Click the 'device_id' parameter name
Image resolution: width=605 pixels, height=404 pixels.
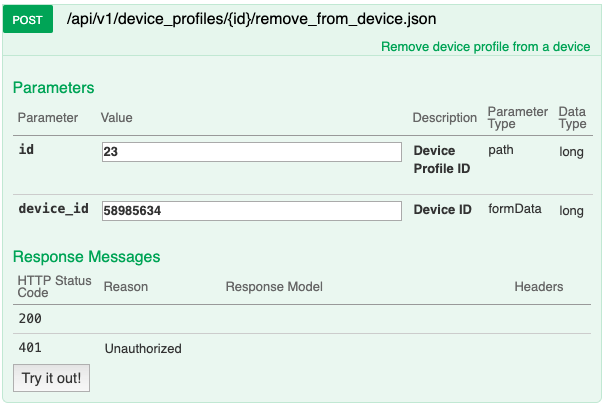click(x=54, y=209)
